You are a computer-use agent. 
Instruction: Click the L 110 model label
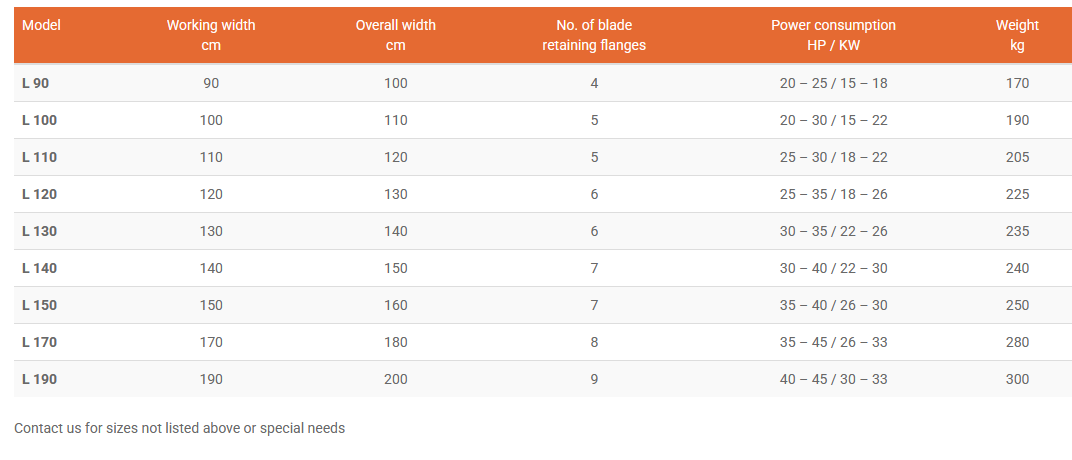click(39, 157)
